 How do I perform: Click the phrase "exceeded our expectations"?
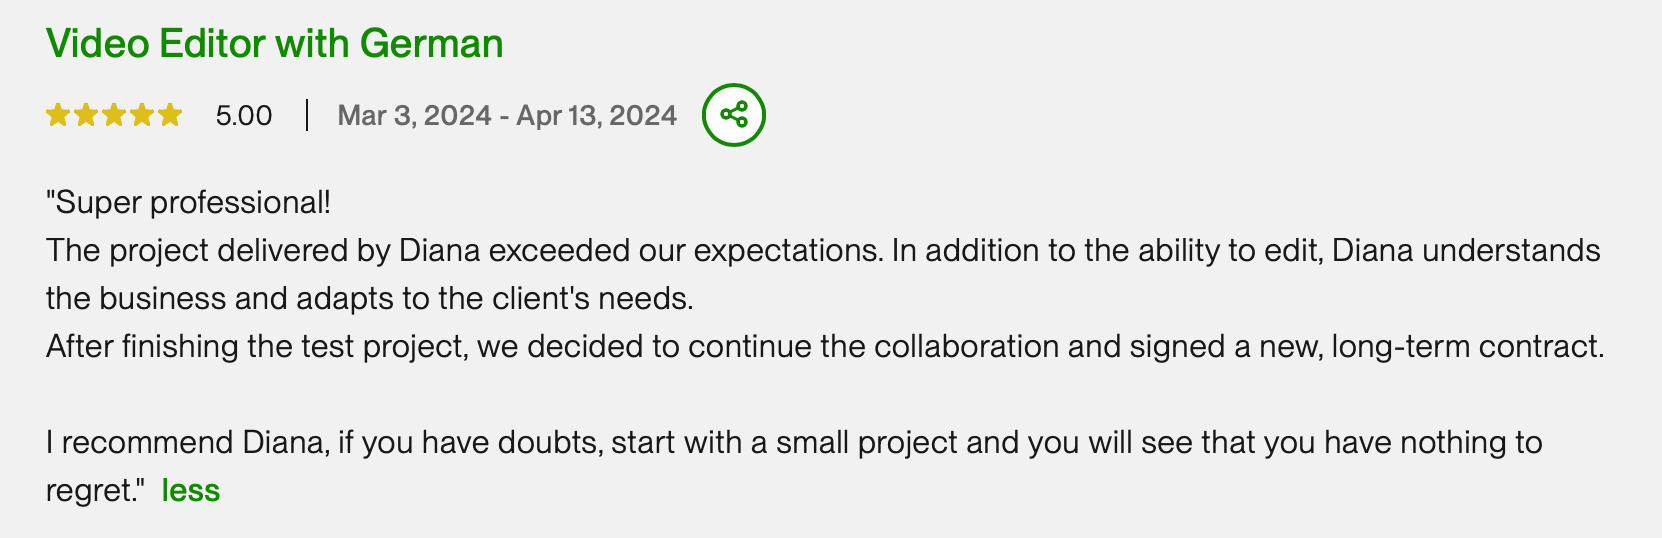tap(685, 251)
